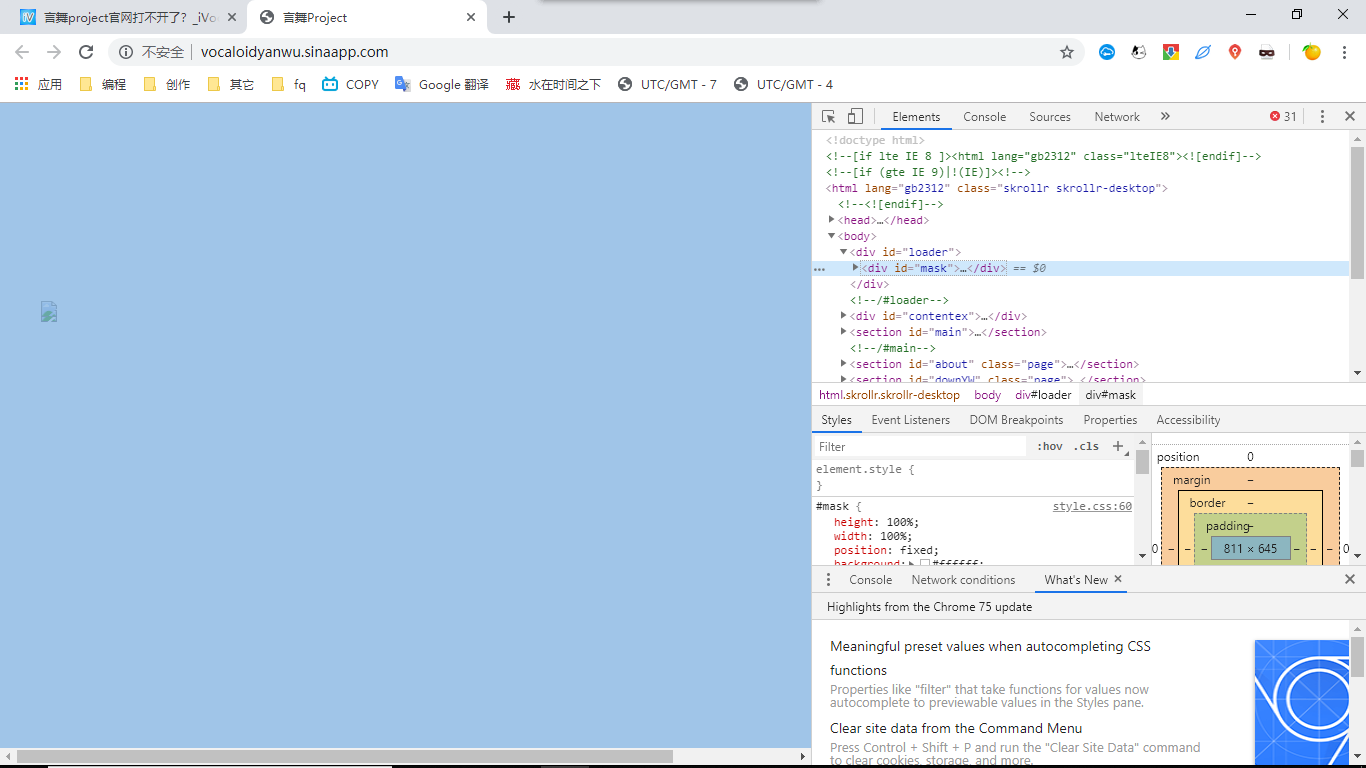Select div#loader in the breadcrumb trail
1366x768 pixels.
(1043, 395)
